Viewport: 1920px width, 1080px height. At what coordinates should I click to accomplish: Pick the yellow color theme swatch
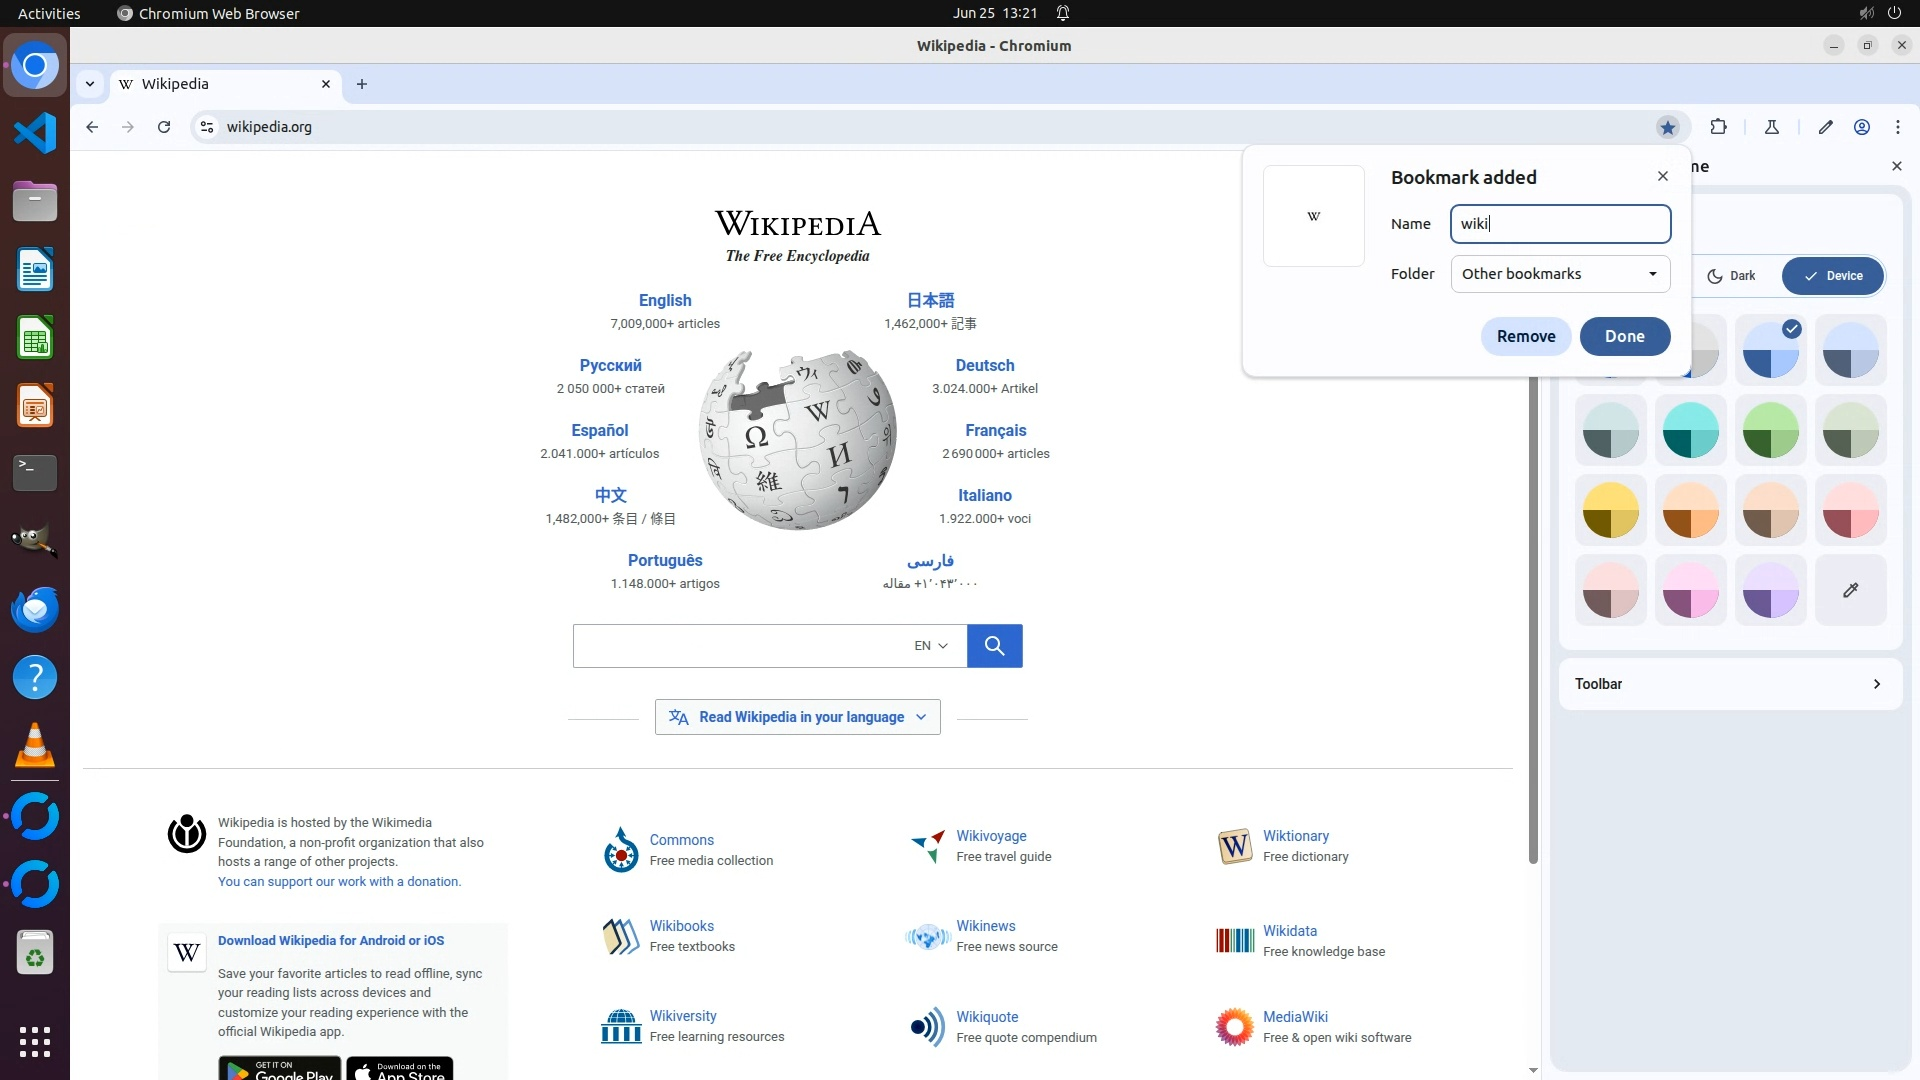click(1610, 510)
